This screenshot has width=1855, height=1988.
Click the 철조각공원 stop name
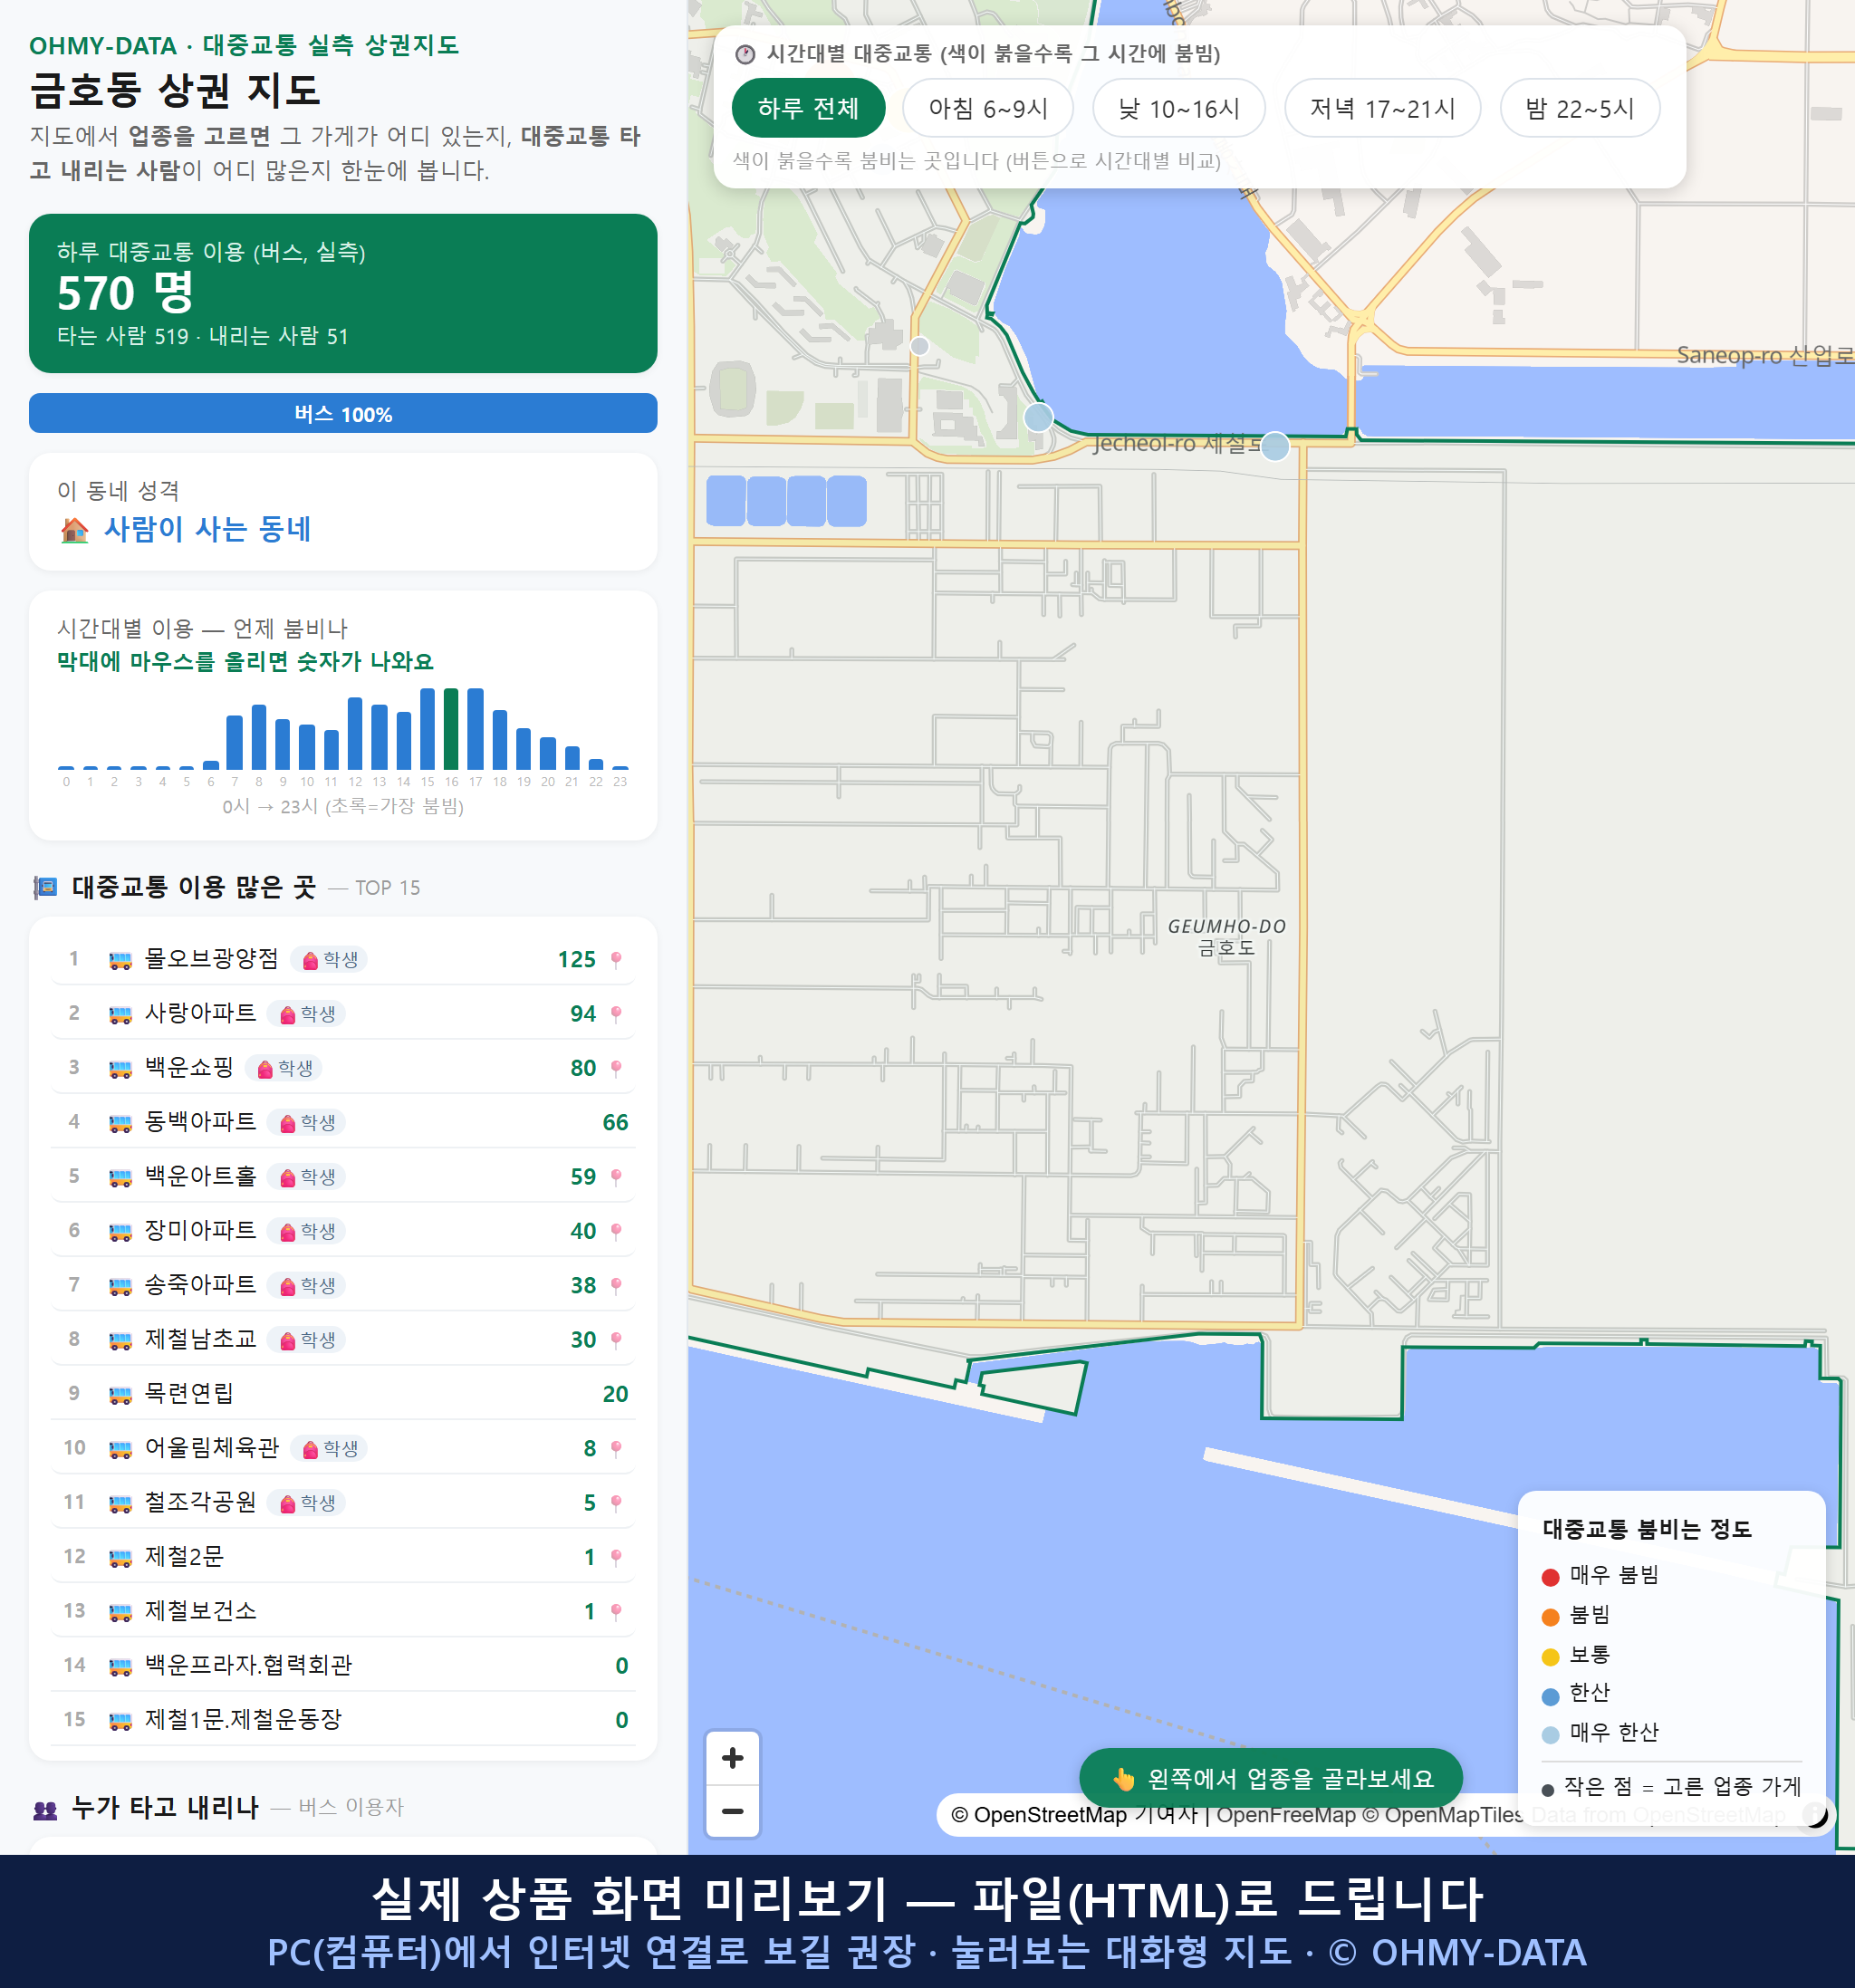point(200,1503)
